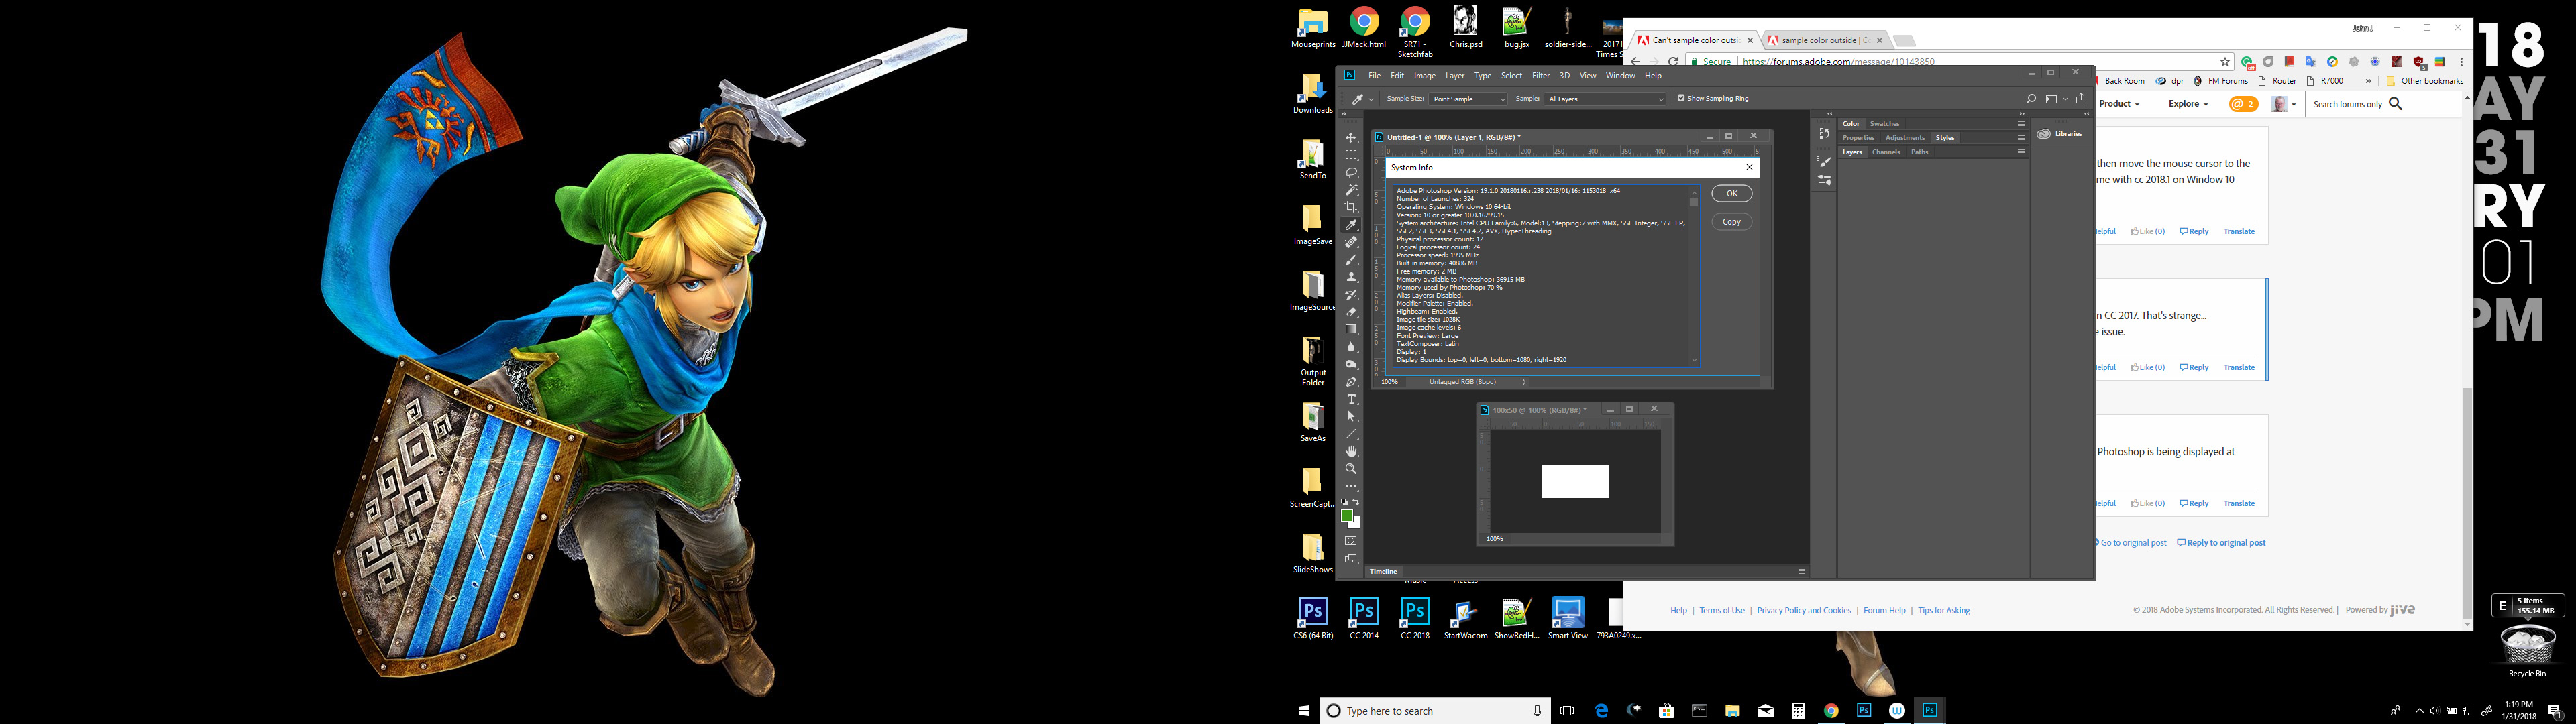The height and width of the screenshot is (724, 2576).
Task: Select the Crop tool
Action: click(1351, 207)
